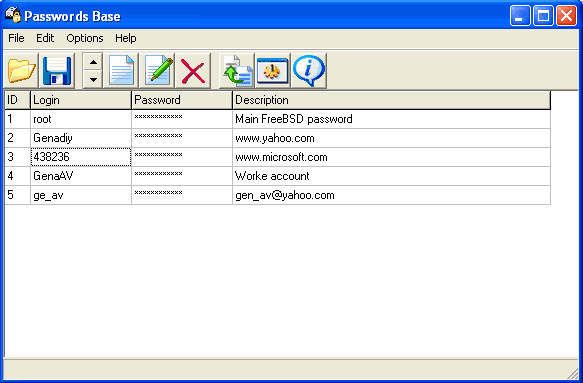Viewport: 583px width, 383px height.
Task: Move the selected record down
Action: [x=93, y=80]
